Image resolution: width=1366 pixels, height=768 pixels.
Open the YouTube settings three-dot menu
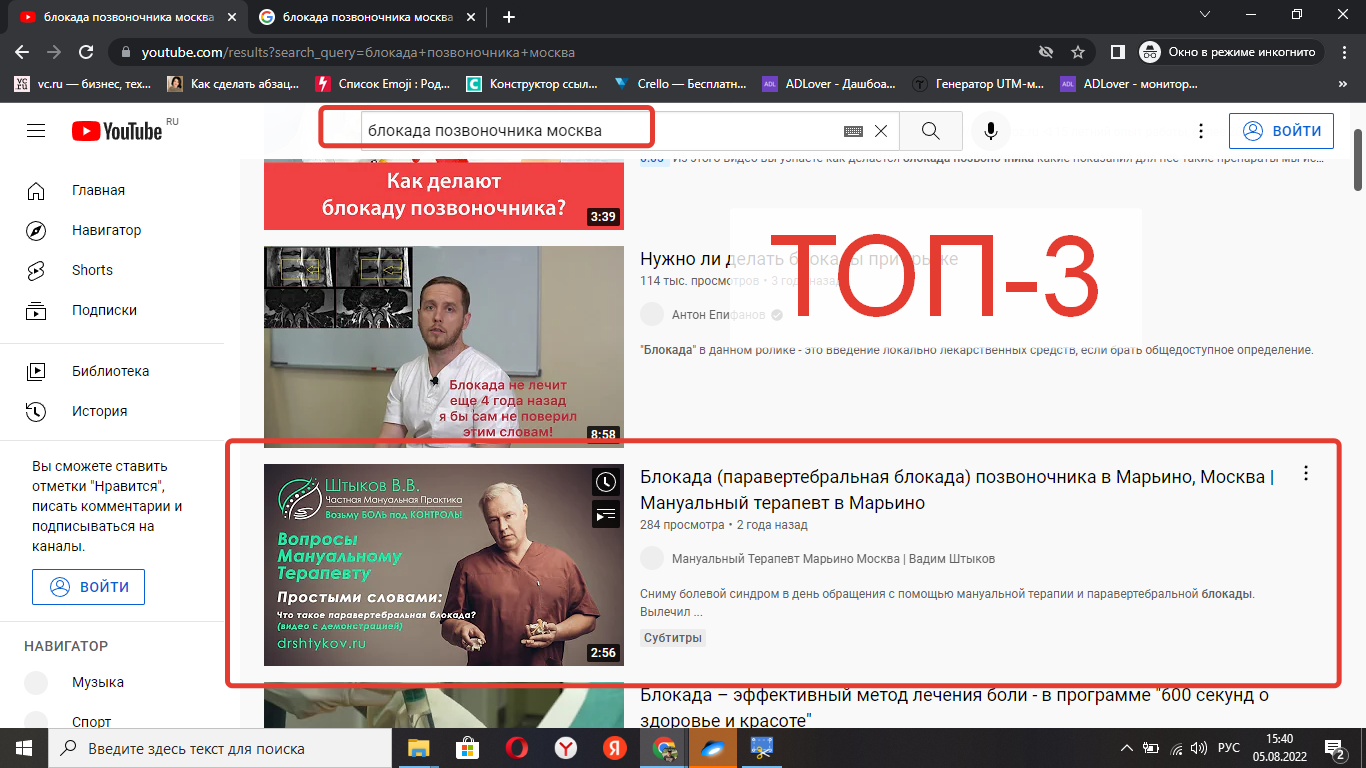tap(1201, 131)
